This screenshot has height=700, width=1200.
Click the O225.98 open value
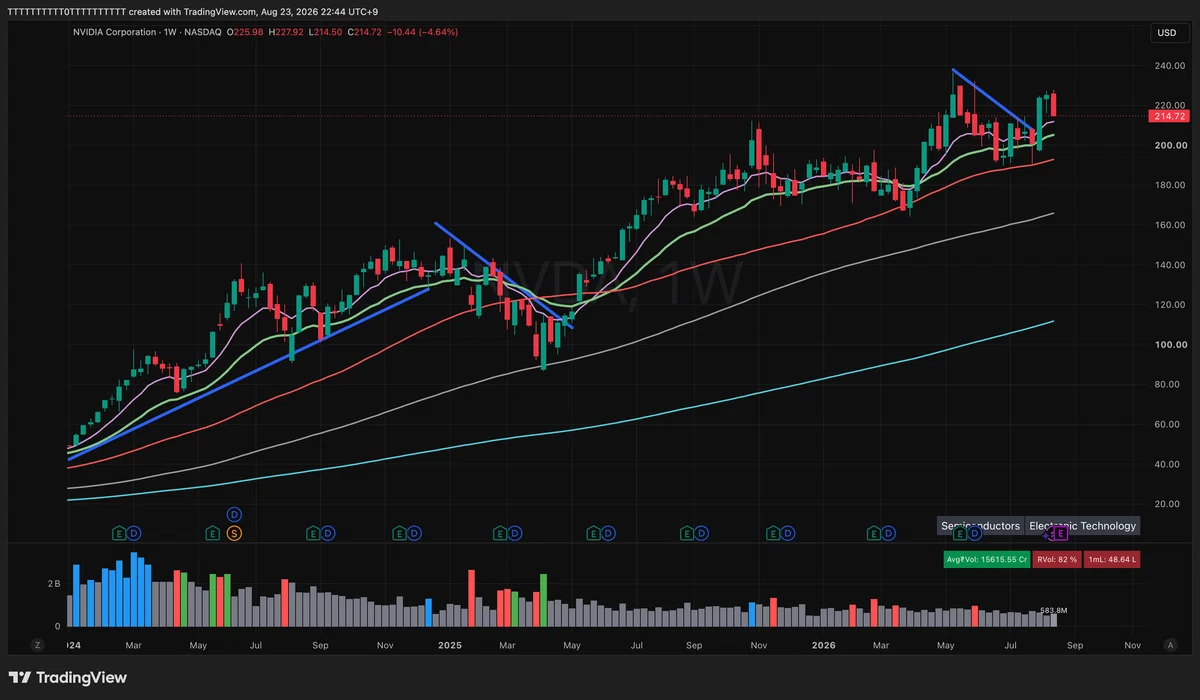pyautogui.click(x=245, y=33)
